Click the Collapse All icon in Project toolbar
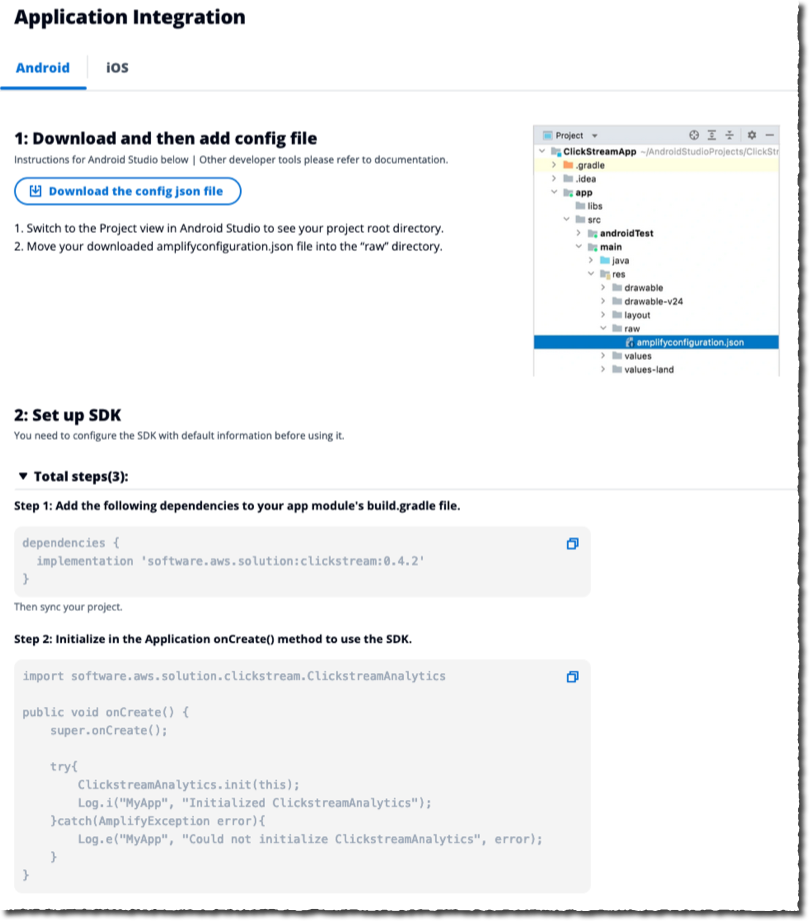The height and width of the screenshot is (921, 810). point(729,135)
